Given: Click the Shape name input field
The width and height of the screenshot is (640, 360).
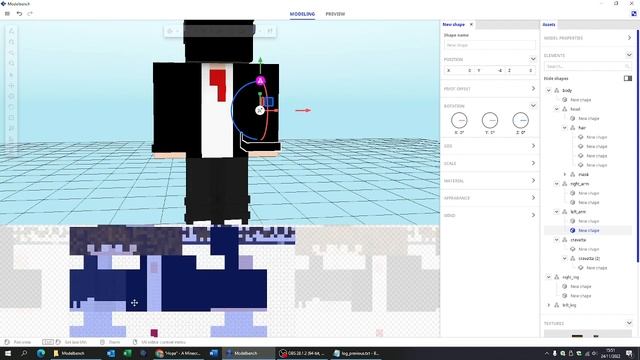Looking at the screenshot, I should (489, 45).
